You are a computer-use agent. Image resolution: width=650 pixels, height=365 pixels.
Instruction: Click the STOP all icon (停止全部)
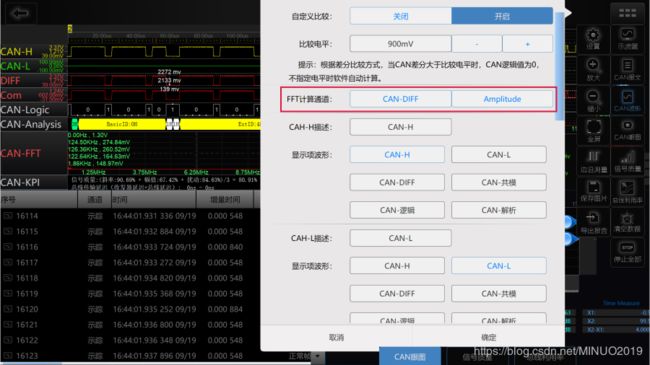(x=627, y=252)
